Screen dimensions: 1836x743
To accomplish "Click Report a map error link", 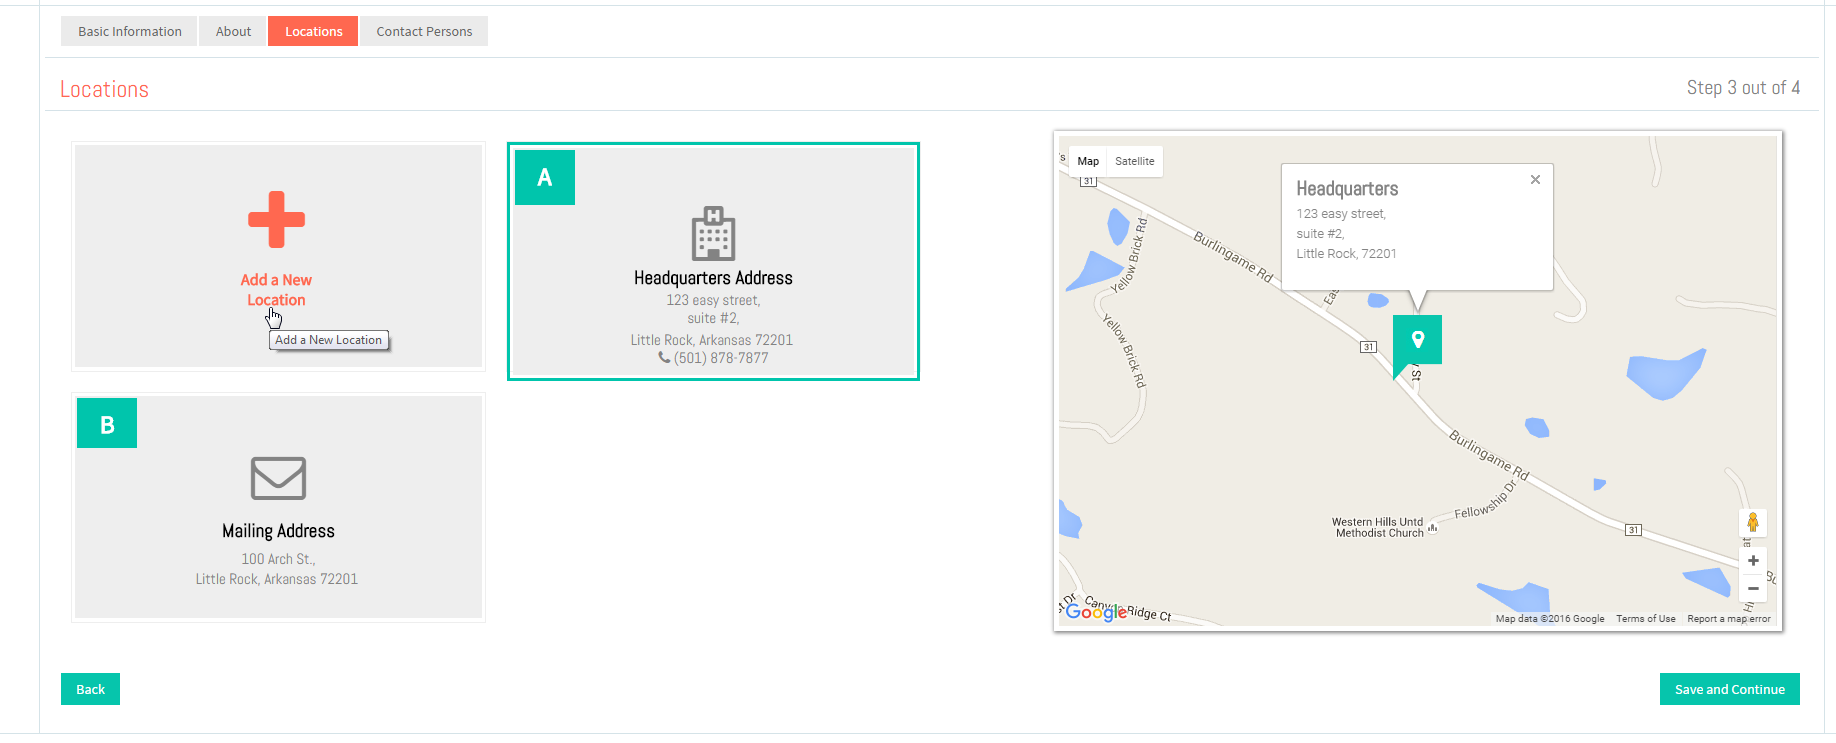I will [1728, 619].
